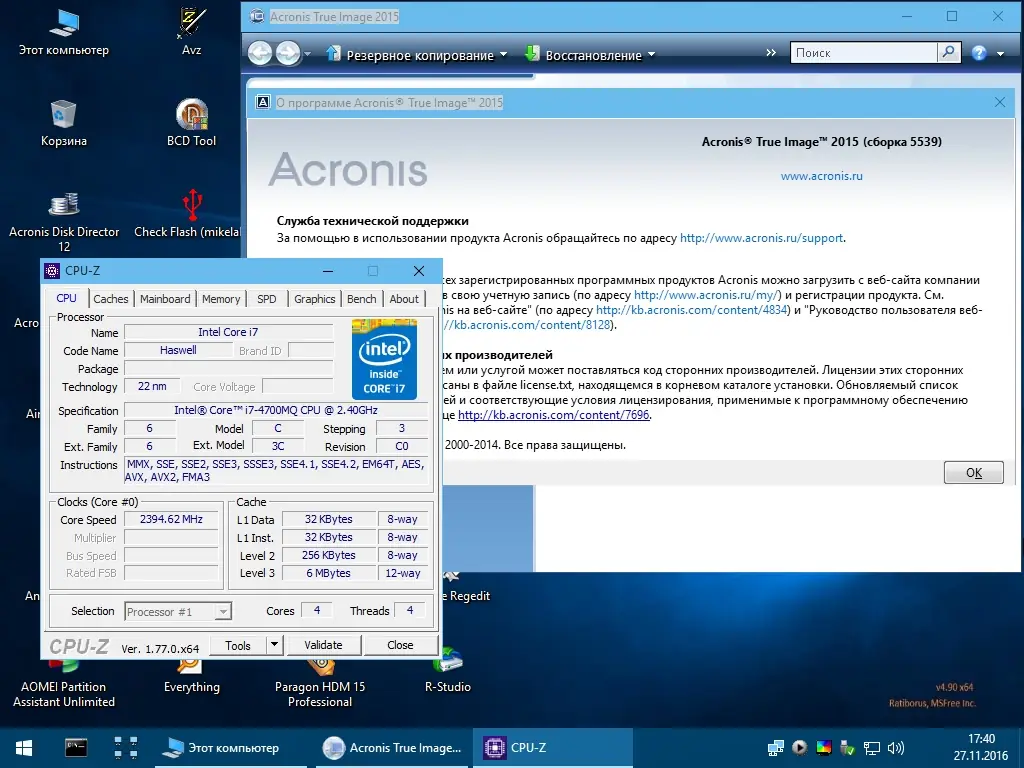Open the CPU-Z Tools dropdown arrow
1024x768 pixels.
274,645
